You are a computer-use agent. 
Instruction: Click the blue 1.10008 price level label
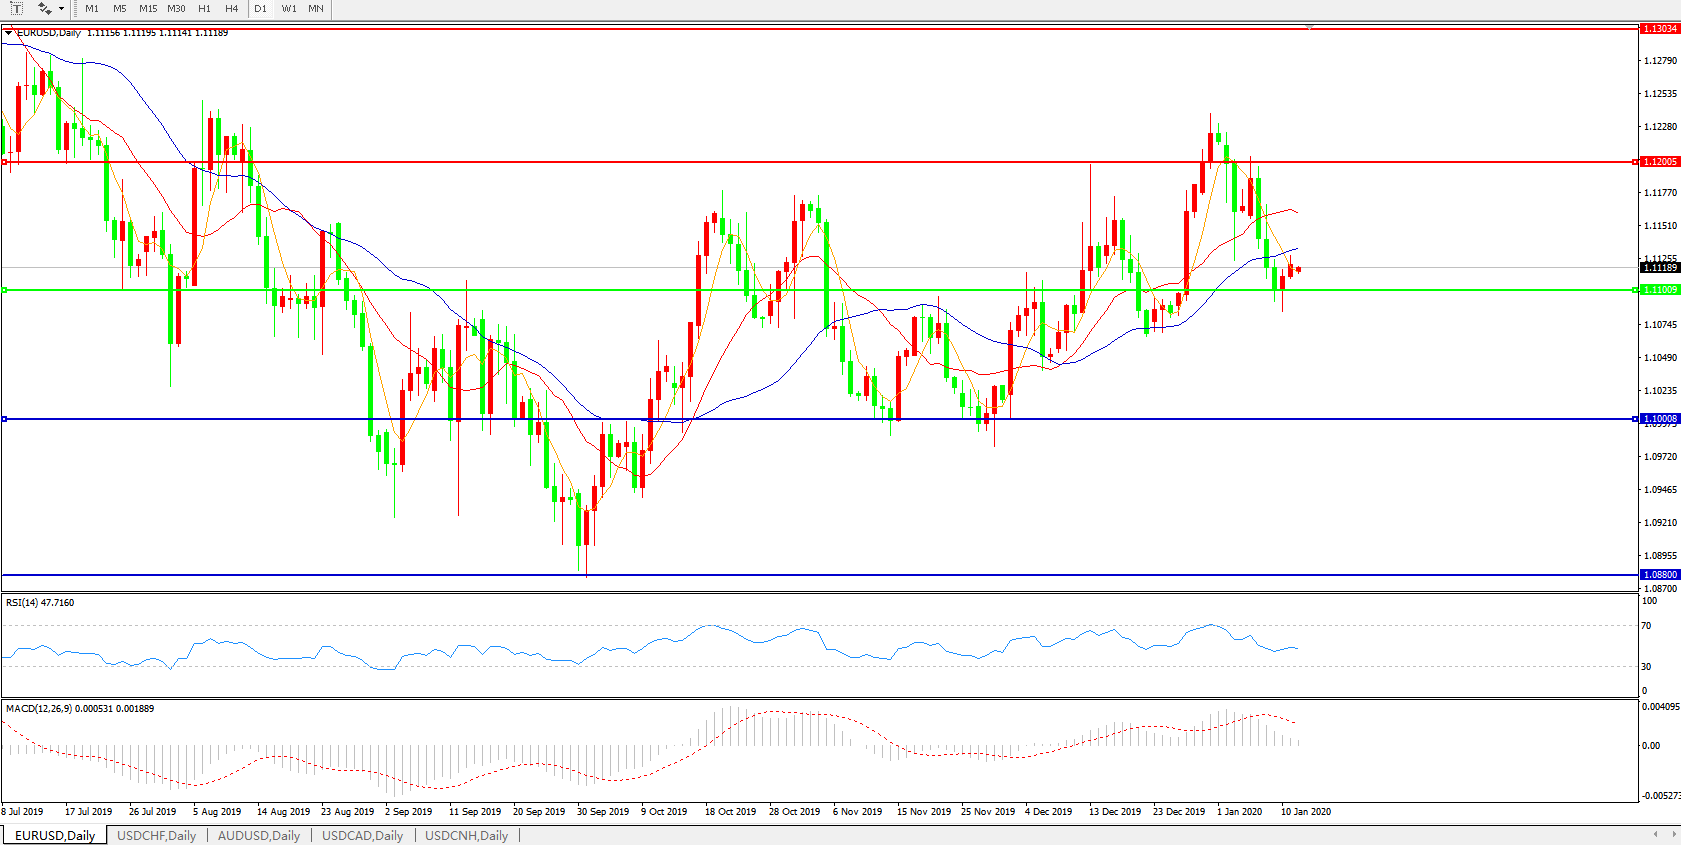(1660, 419)
